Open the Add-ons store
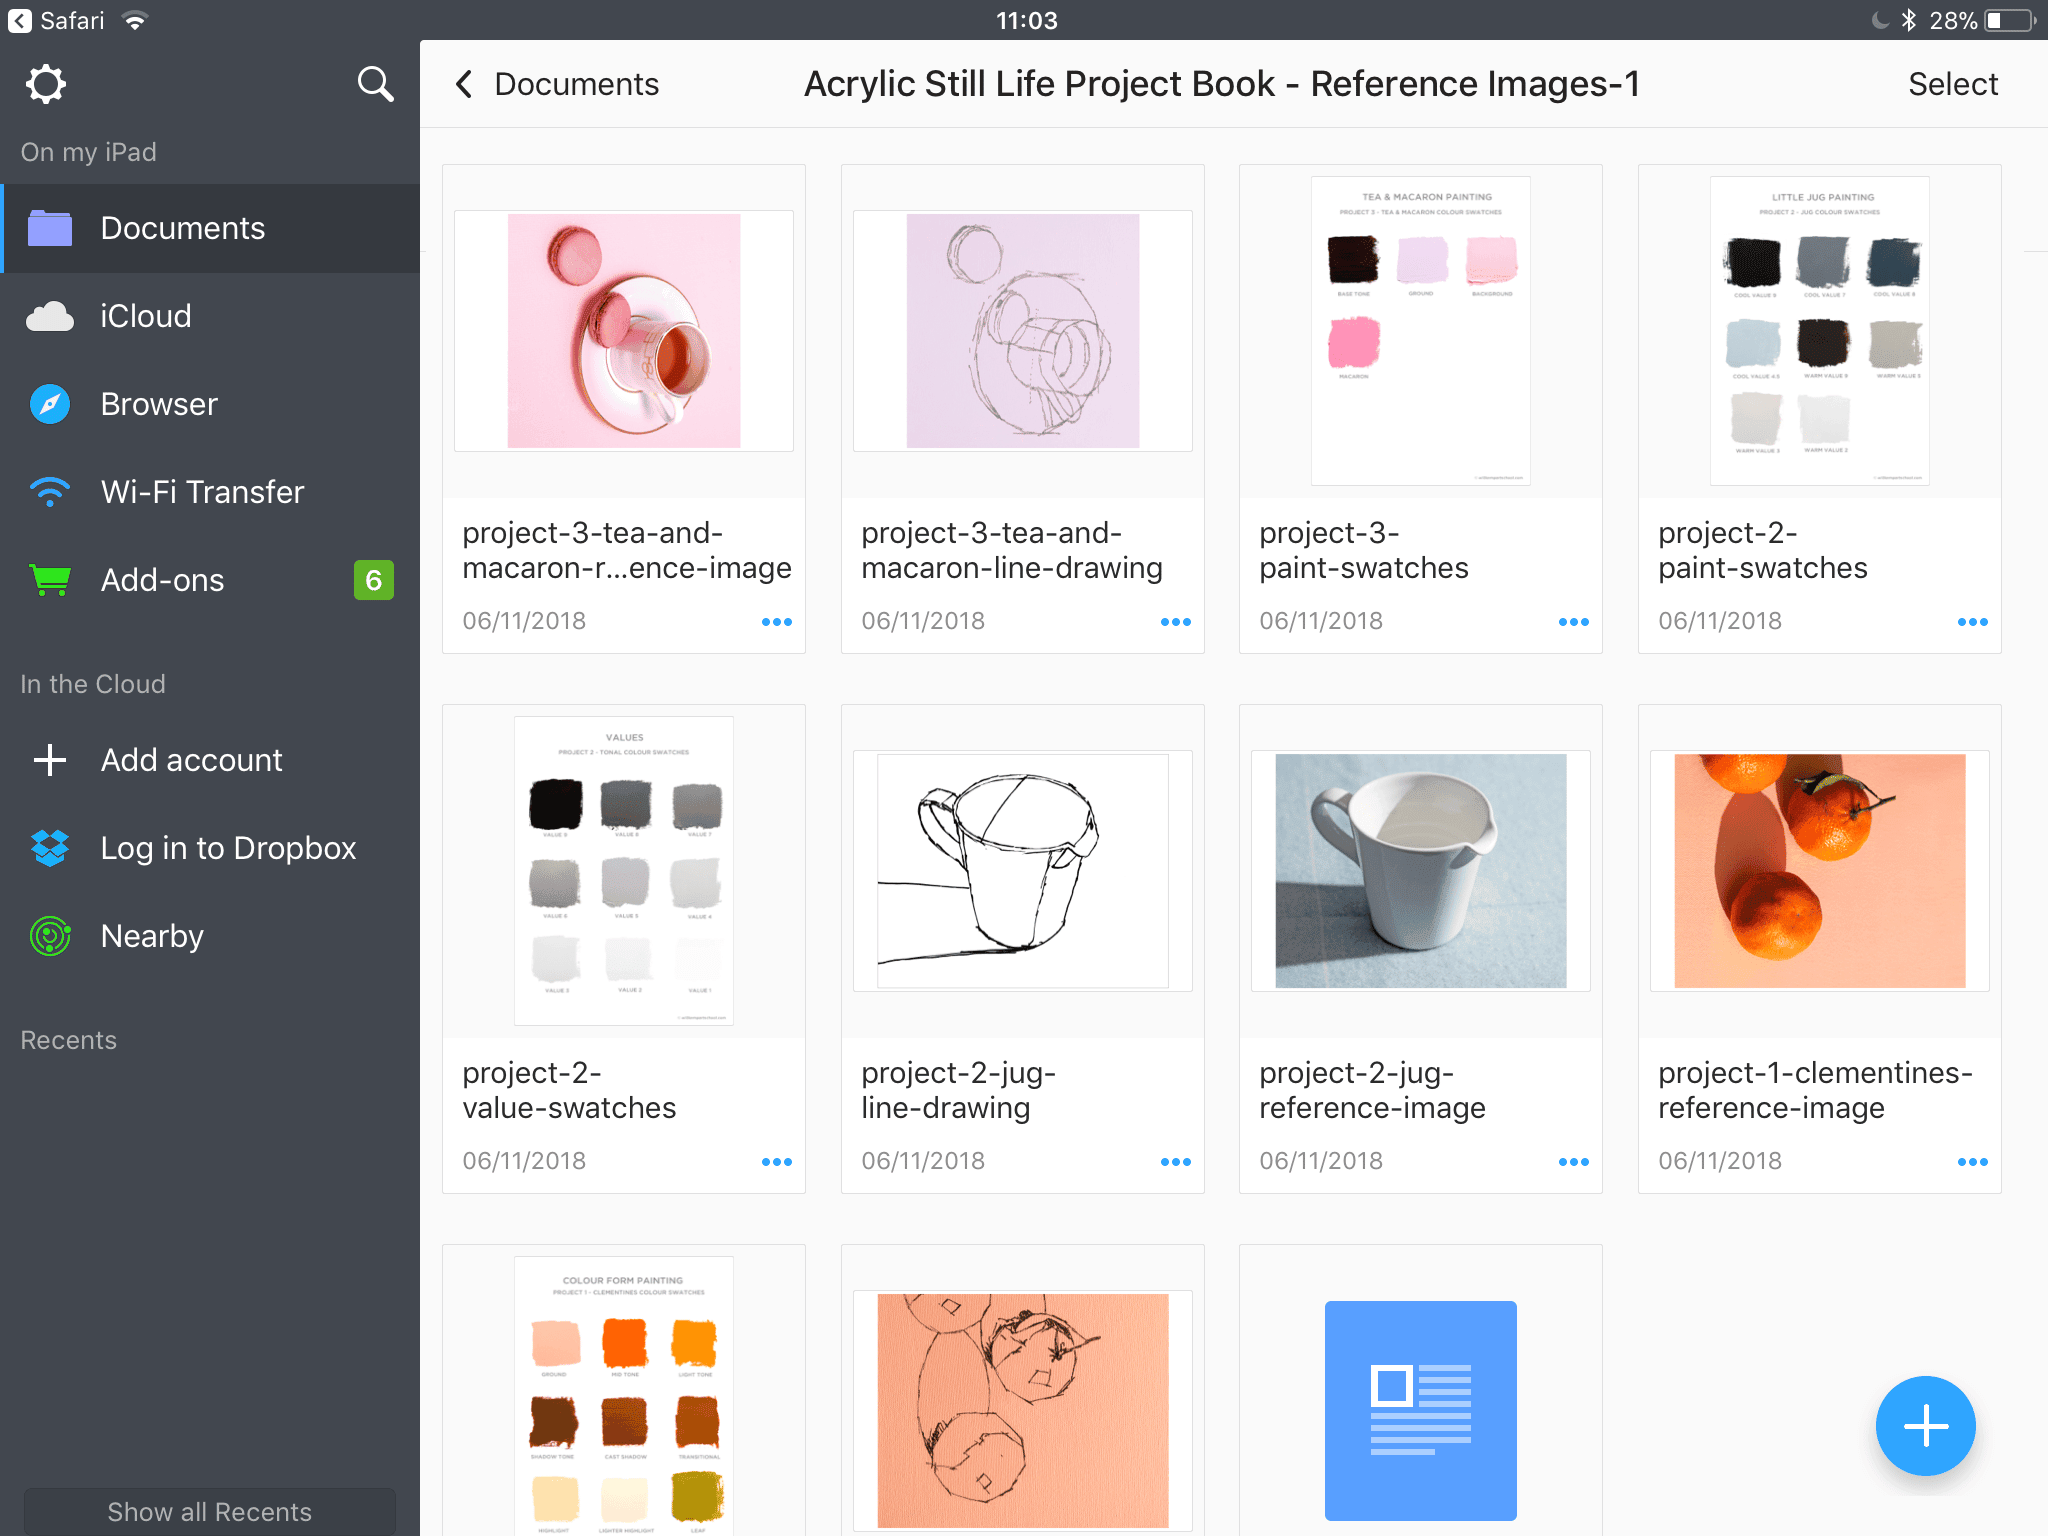 (210, 580)
